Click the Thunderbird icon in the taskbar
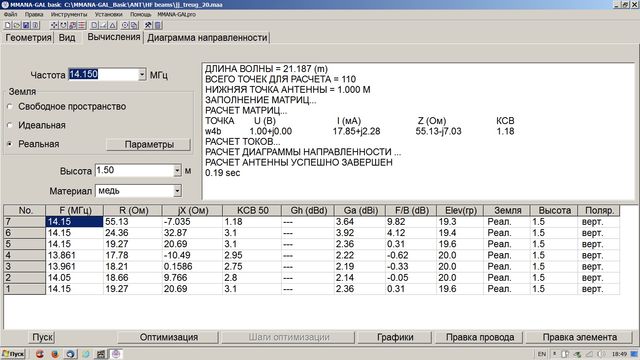Viewport: 640px width, 360px height. [71, 354]
